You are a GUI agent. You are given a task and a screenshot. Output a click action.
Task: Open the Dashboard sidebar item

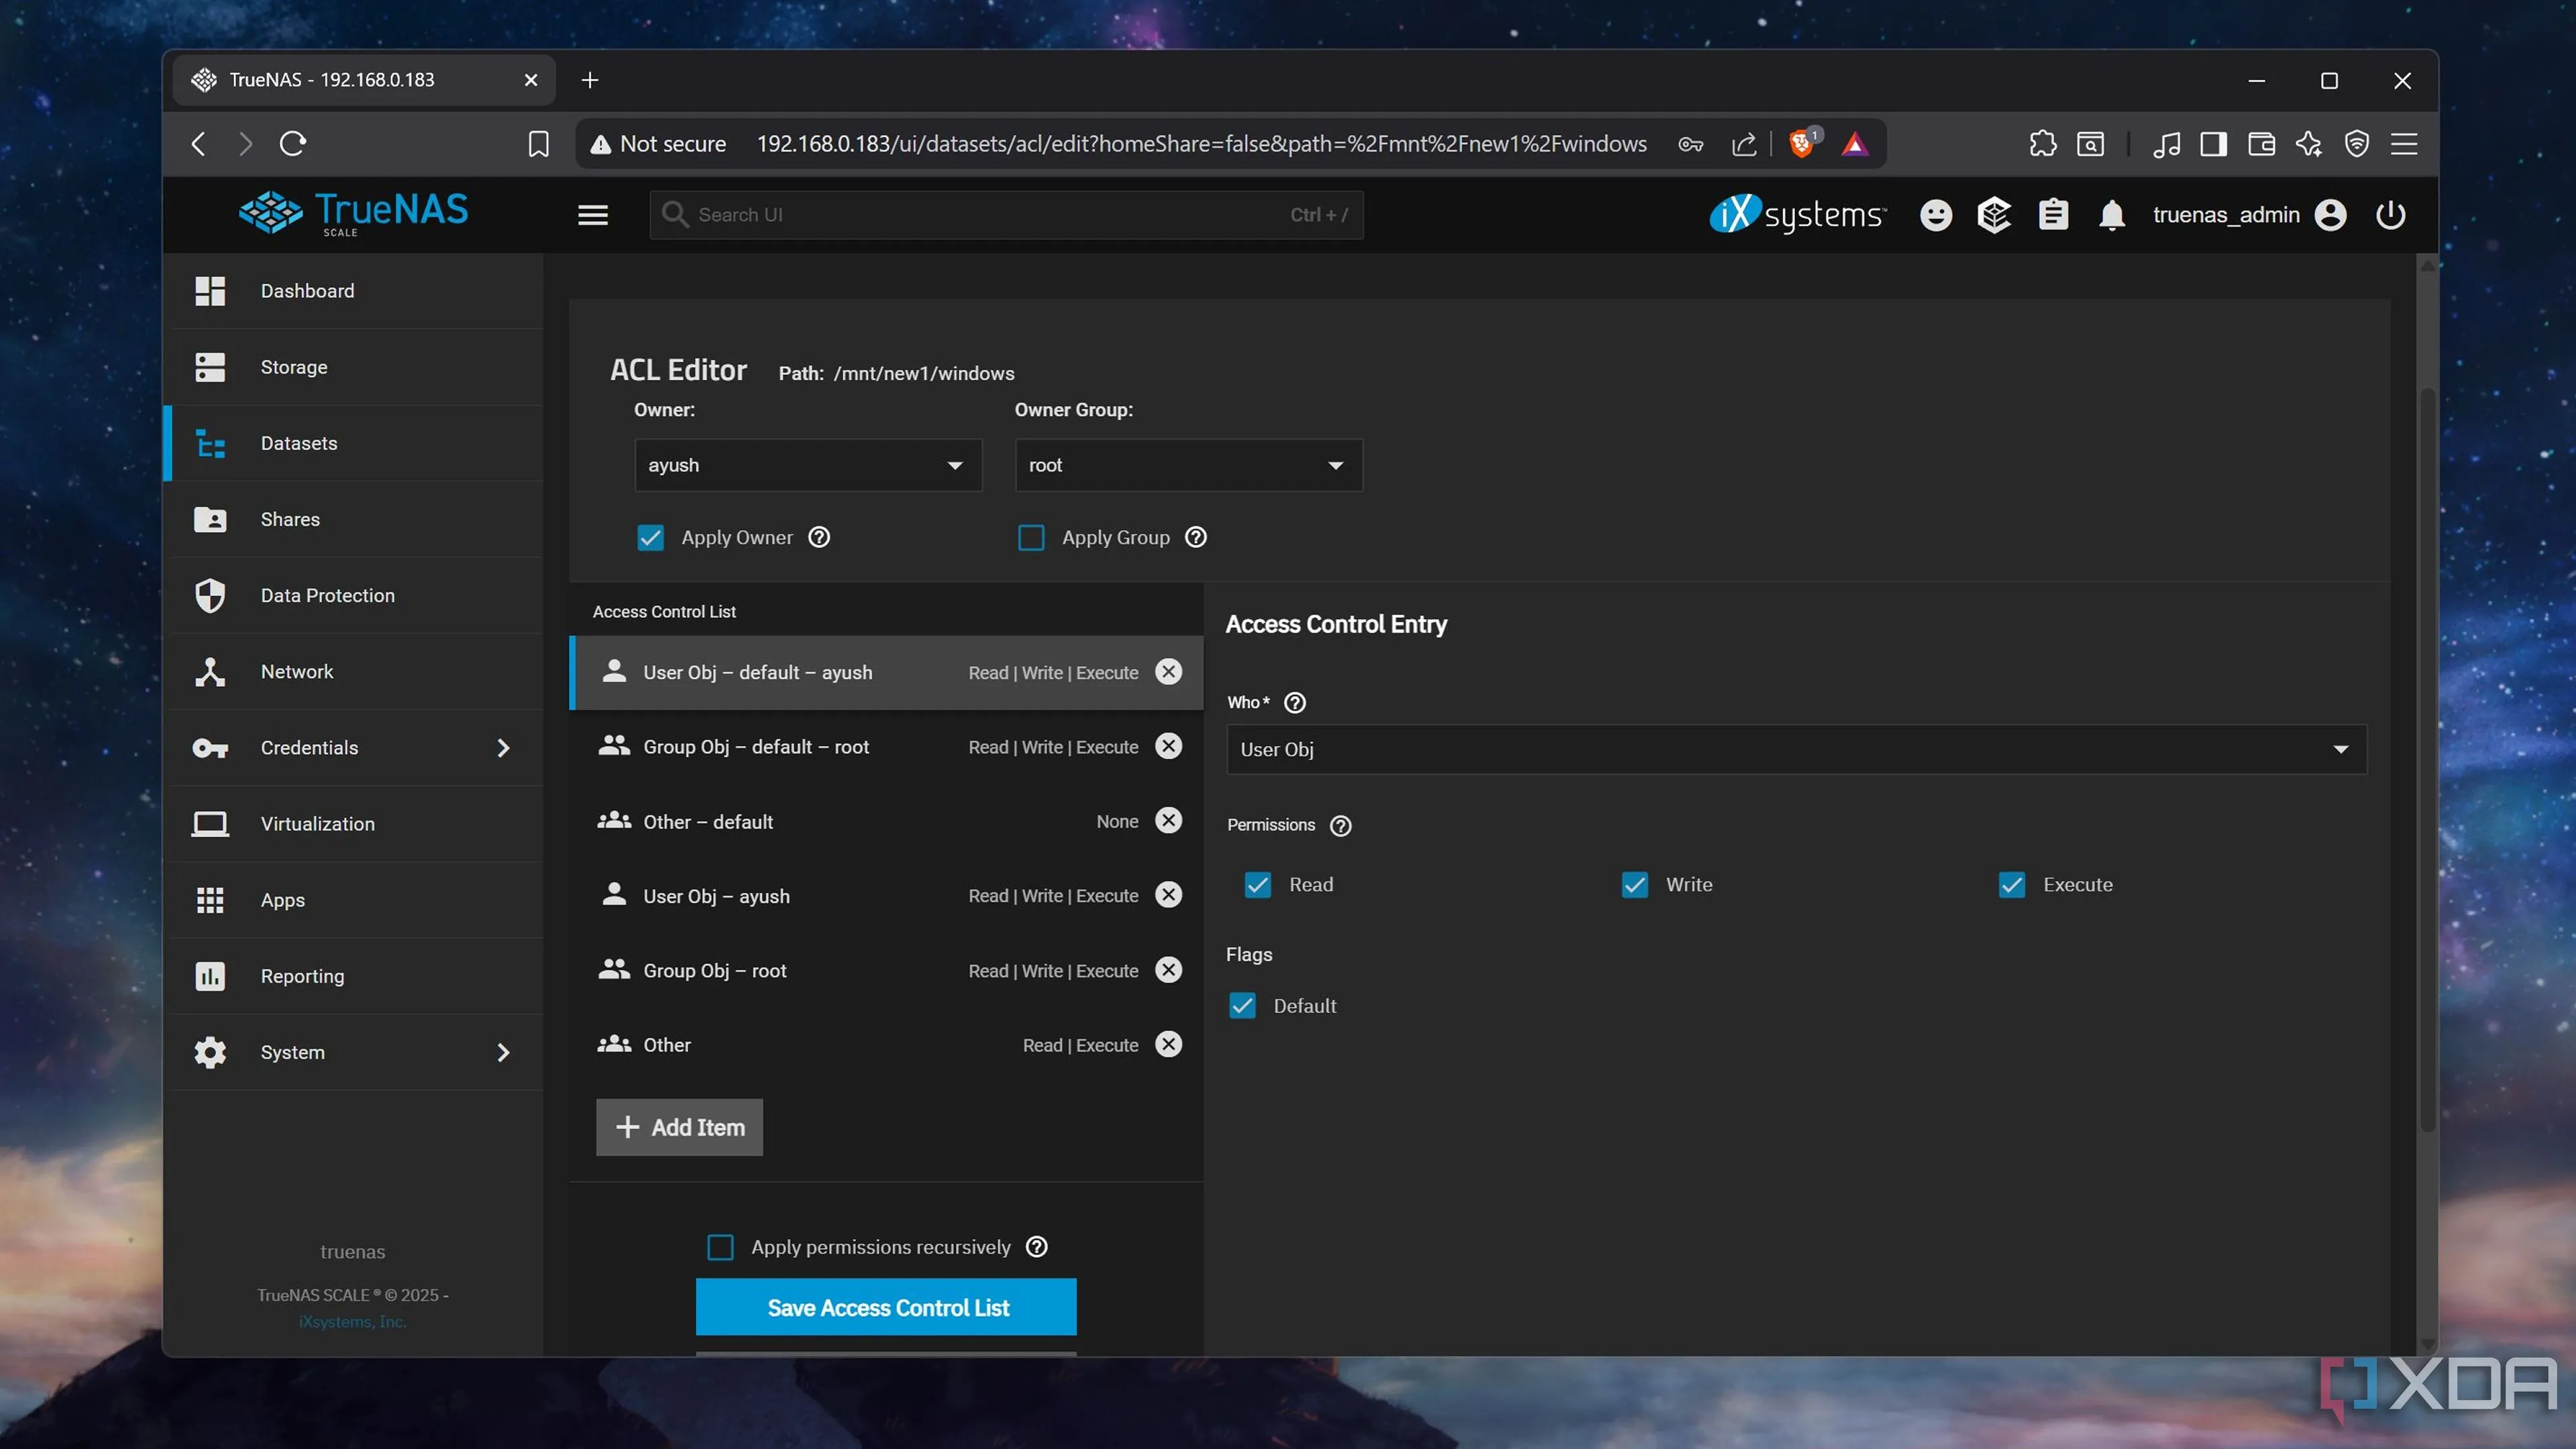[354, 291]
